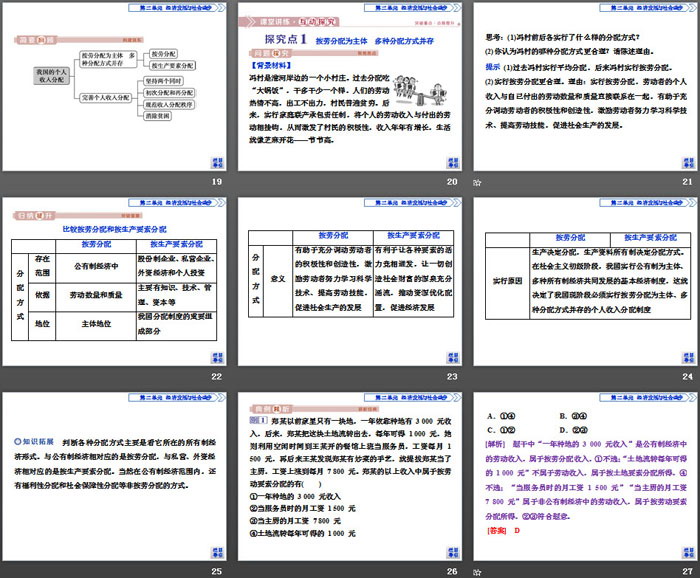This screenshot has width=700, height=578.
Task: Click the red [答案] D line on slide 27
Action: 503,531
